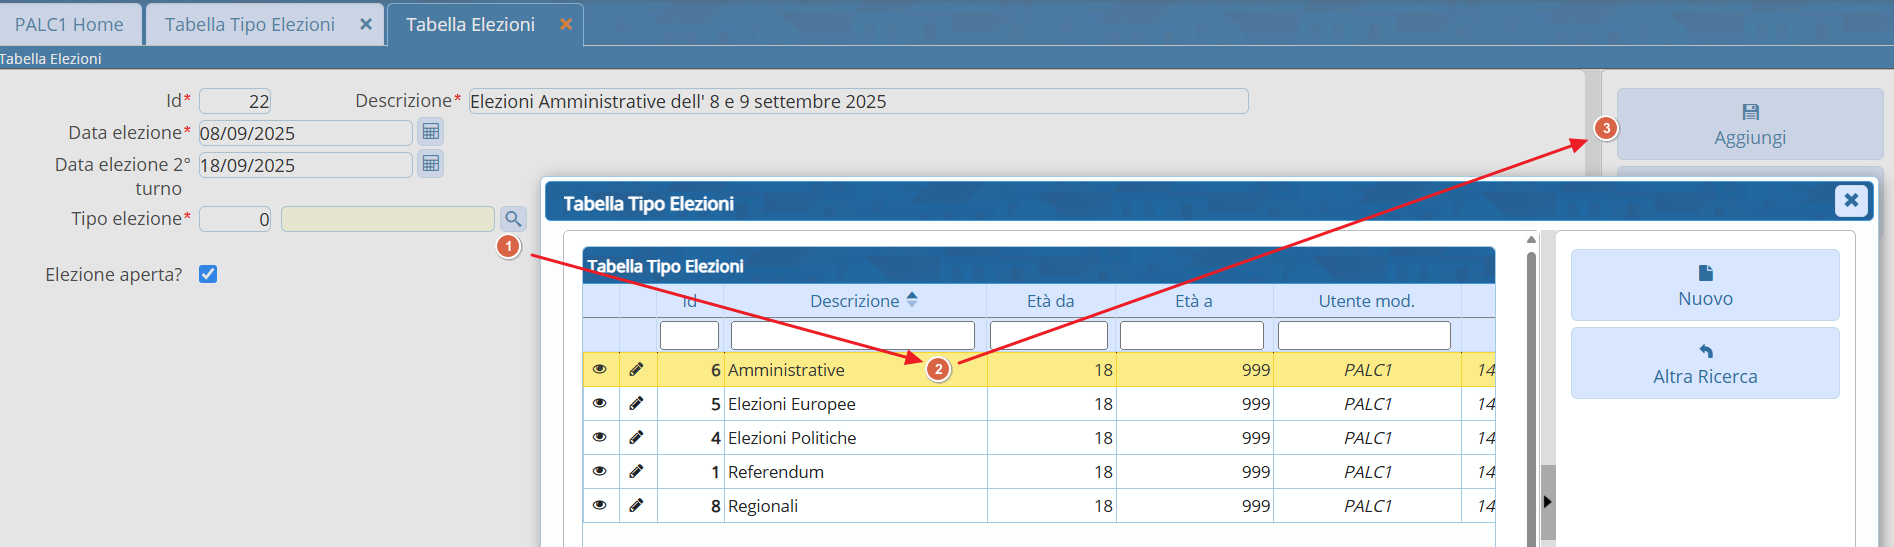The image size is (1894, 547).
Task: Click the Nuovo button in the dialog
Action: pyautogui.click(x=1705, y=285)
